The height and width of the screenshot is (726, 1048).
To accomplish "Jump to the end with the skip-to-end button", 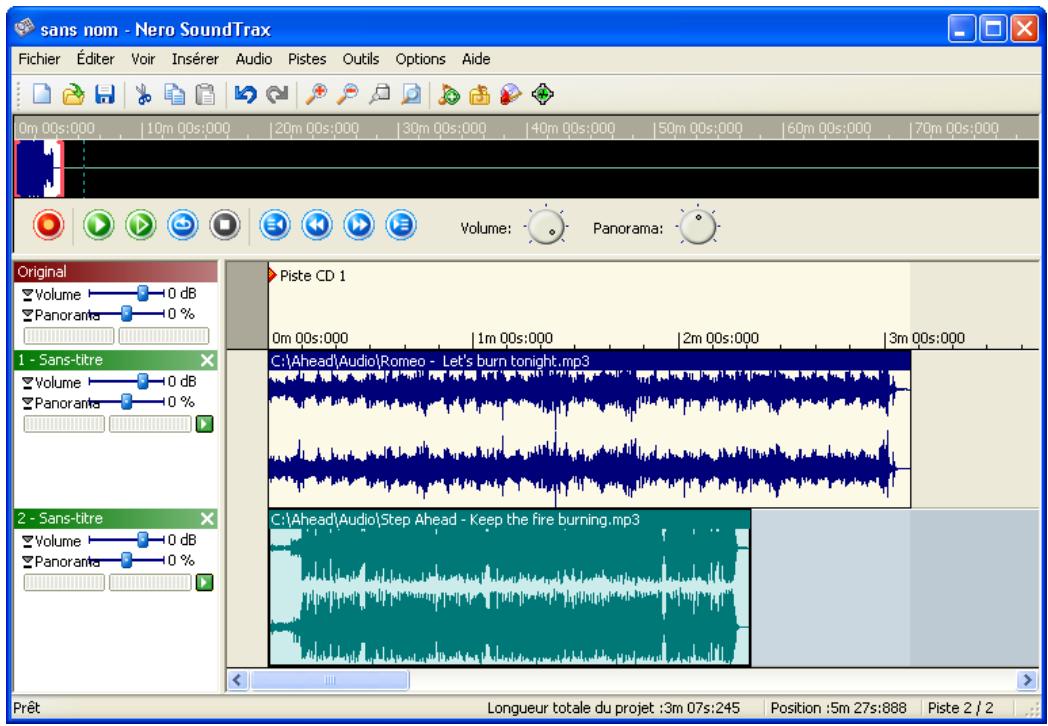I will (401, 225).
